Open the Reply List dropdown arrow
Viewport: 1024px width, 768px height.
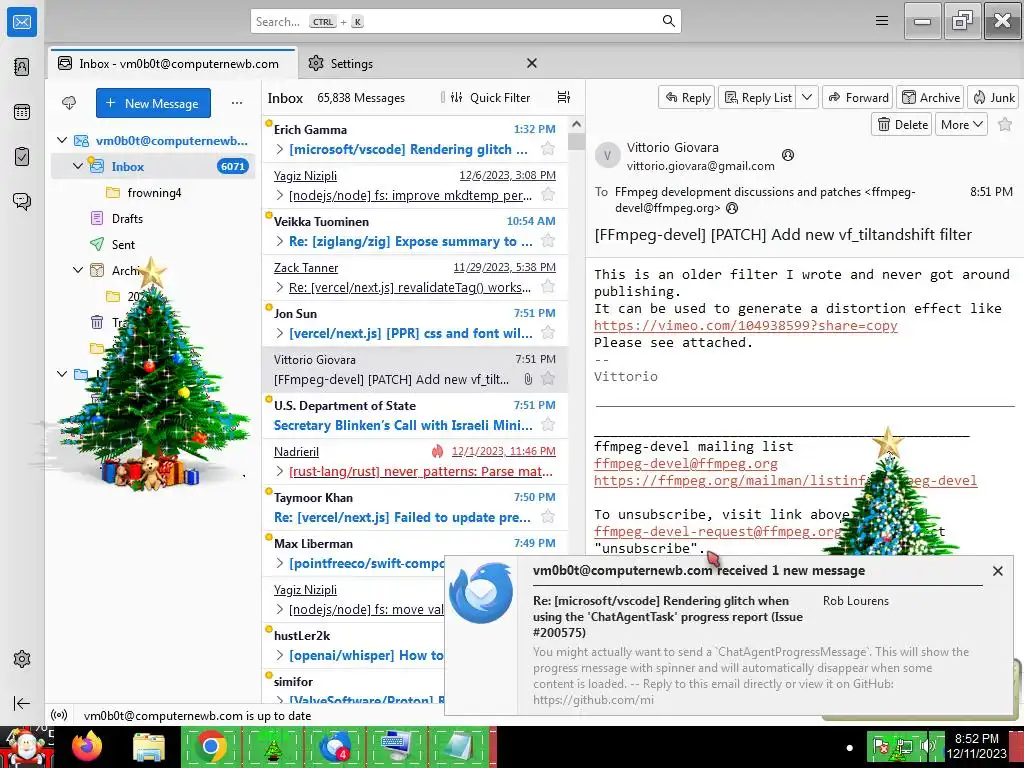click(x=807, y=97)
